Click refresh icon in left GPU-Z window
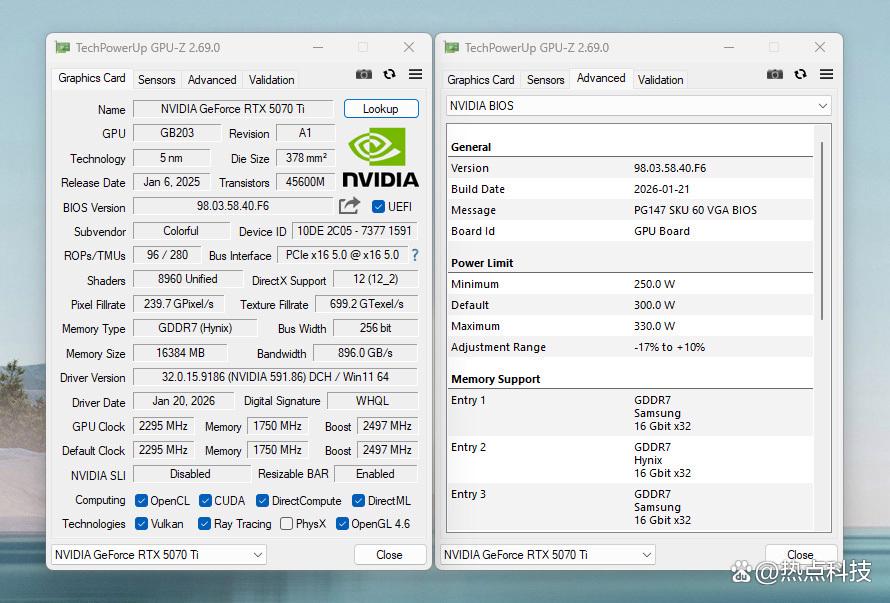The image size is (890, 603). 389,74
